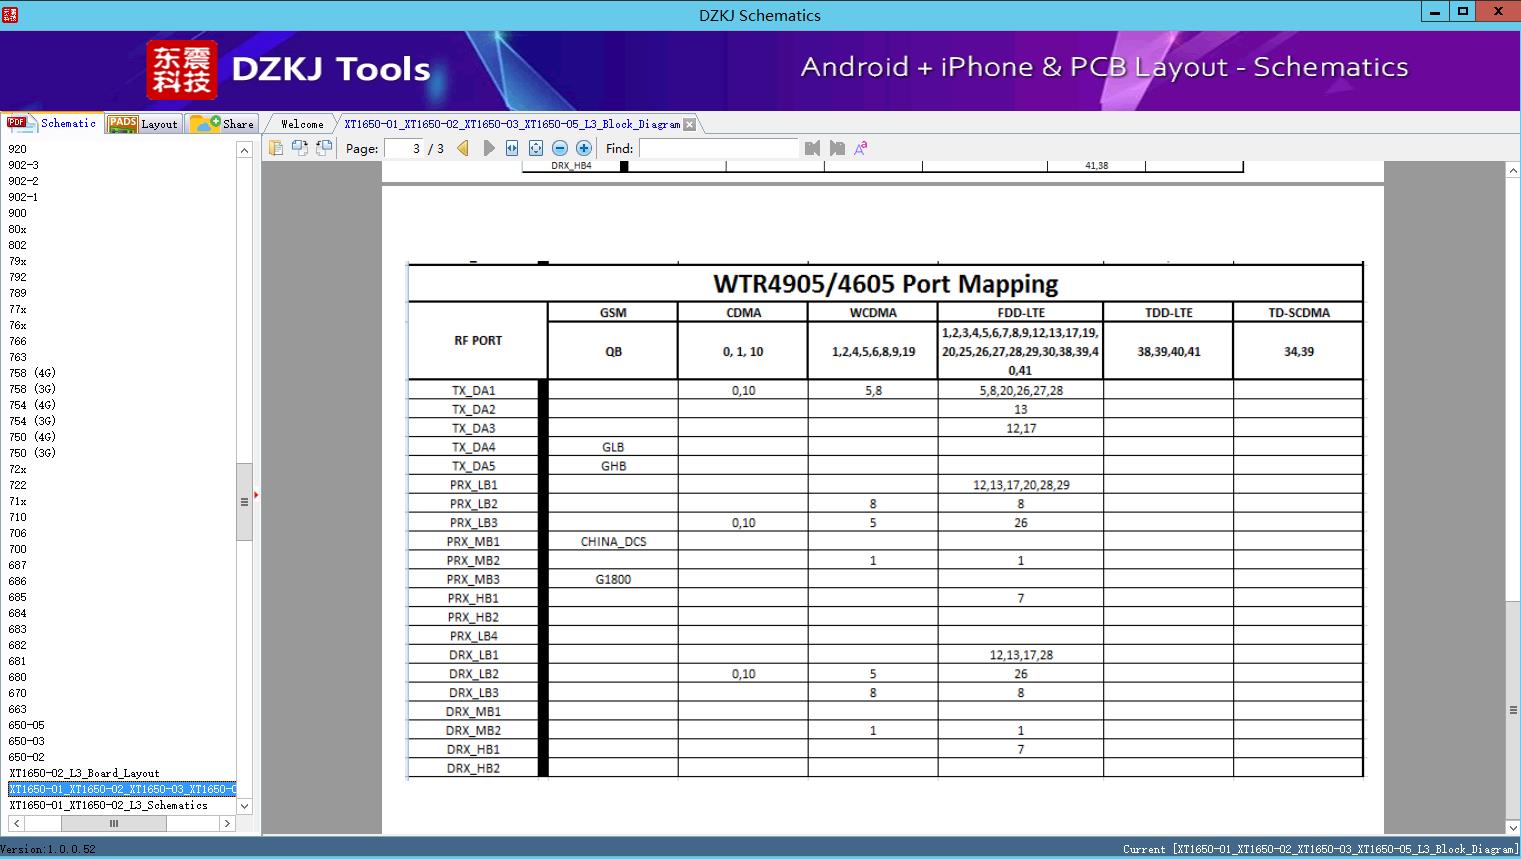Screen dimensions: 1521x859
Task: Zoom in the schematic view
Action: pyautogui.click(x=584, y=148)
